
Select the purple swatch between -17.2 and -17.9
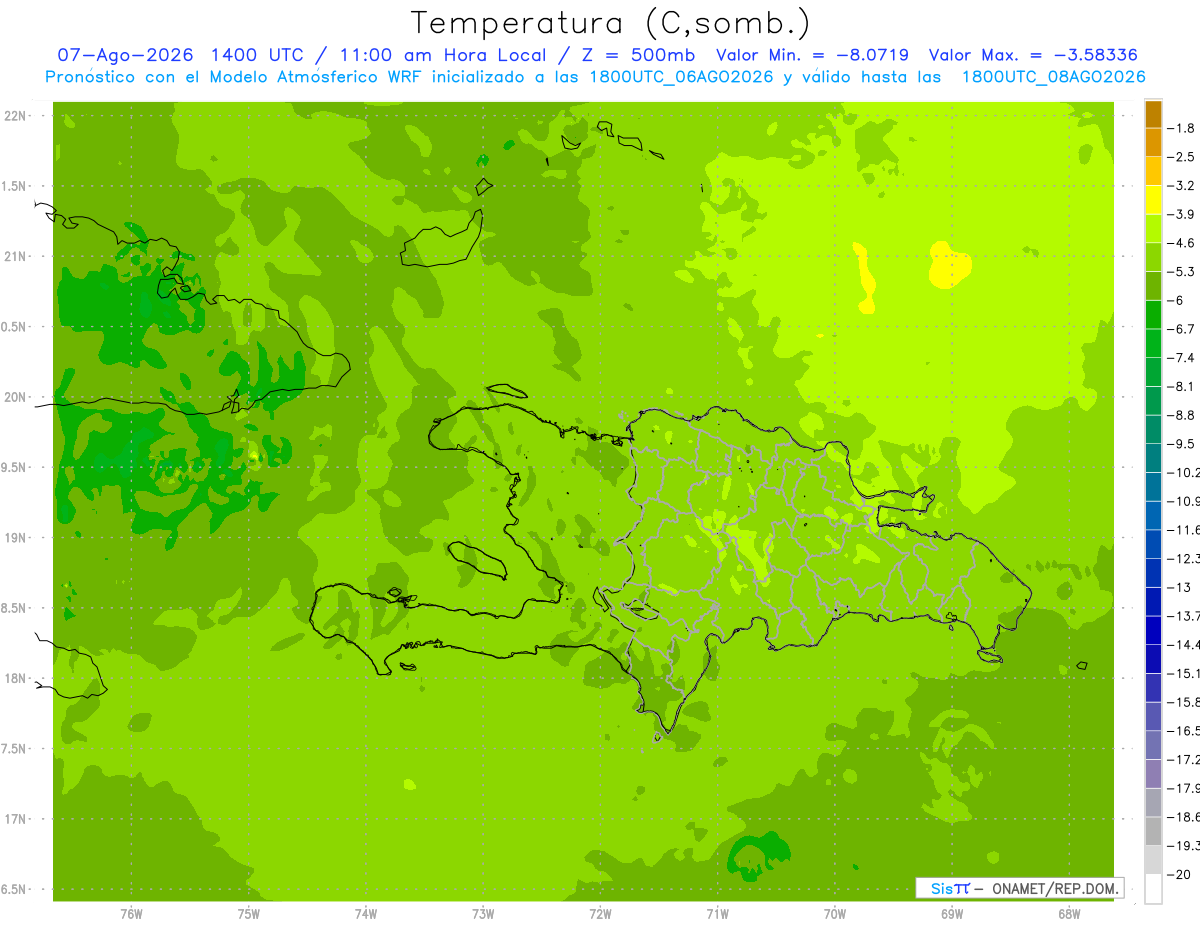click(1153, 773)
